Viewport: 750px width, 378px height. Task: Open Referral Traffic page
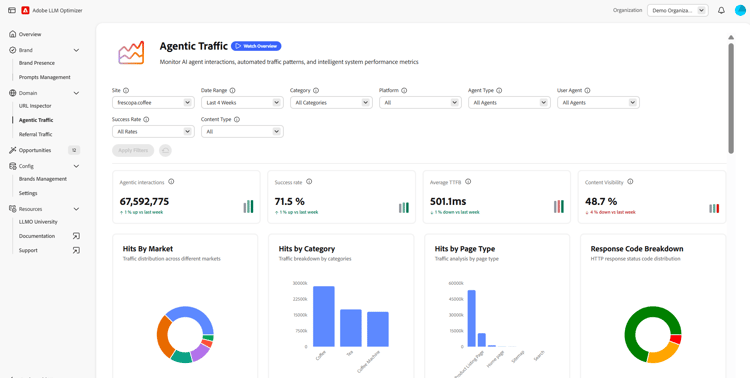35,134
